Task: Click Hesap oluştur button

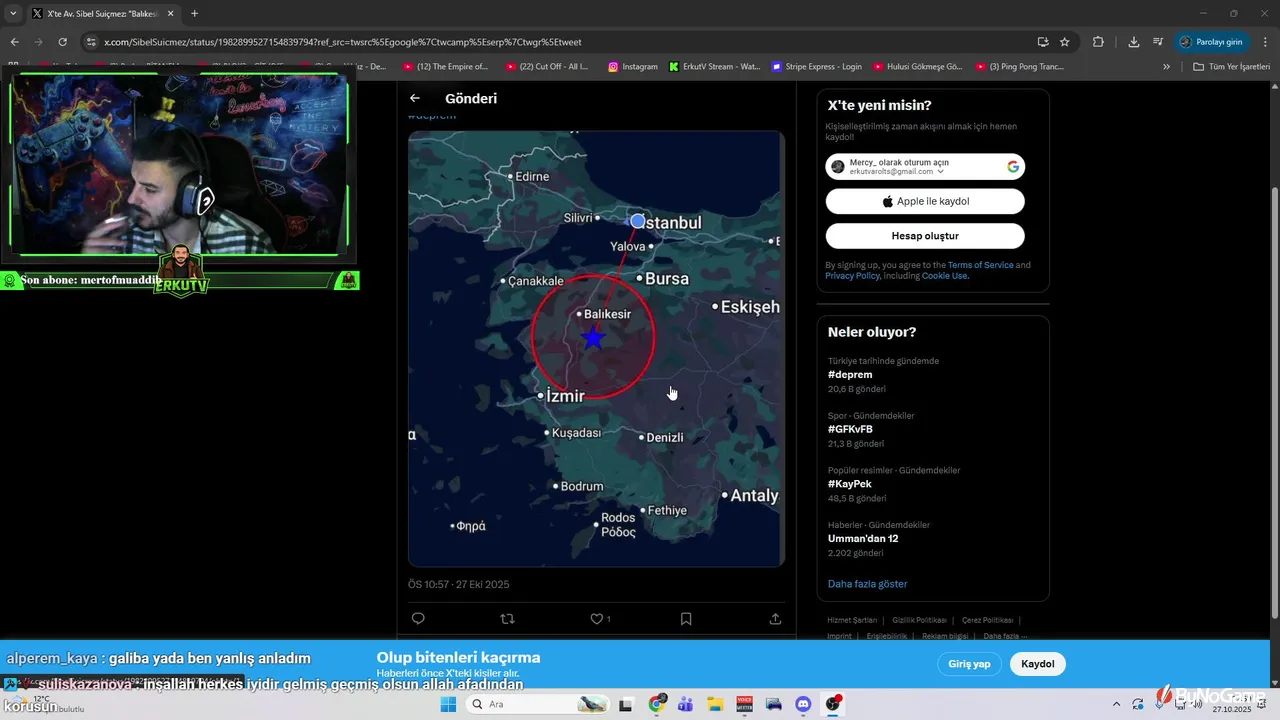Action: (x=925, y=236)
